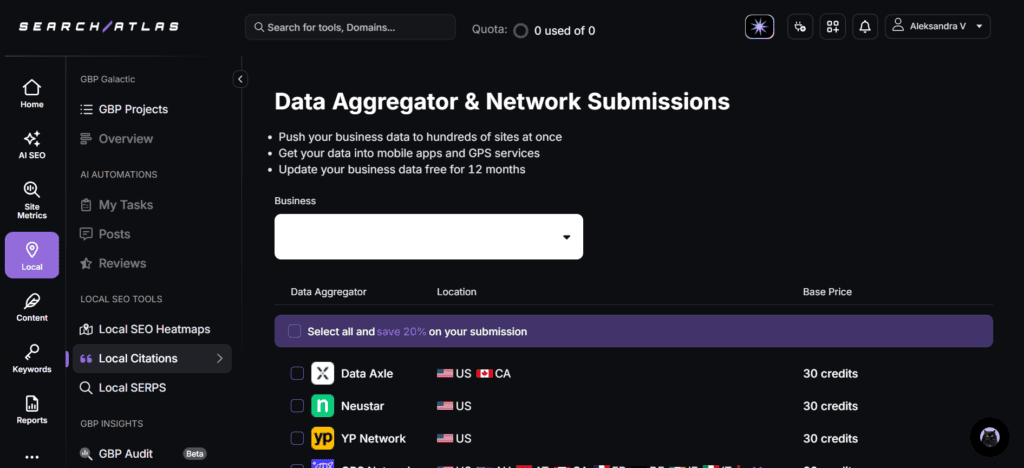Open Local SEO Heatmaps
Image resolution: width=1024 pixels, height=468 pixels.
145,329
